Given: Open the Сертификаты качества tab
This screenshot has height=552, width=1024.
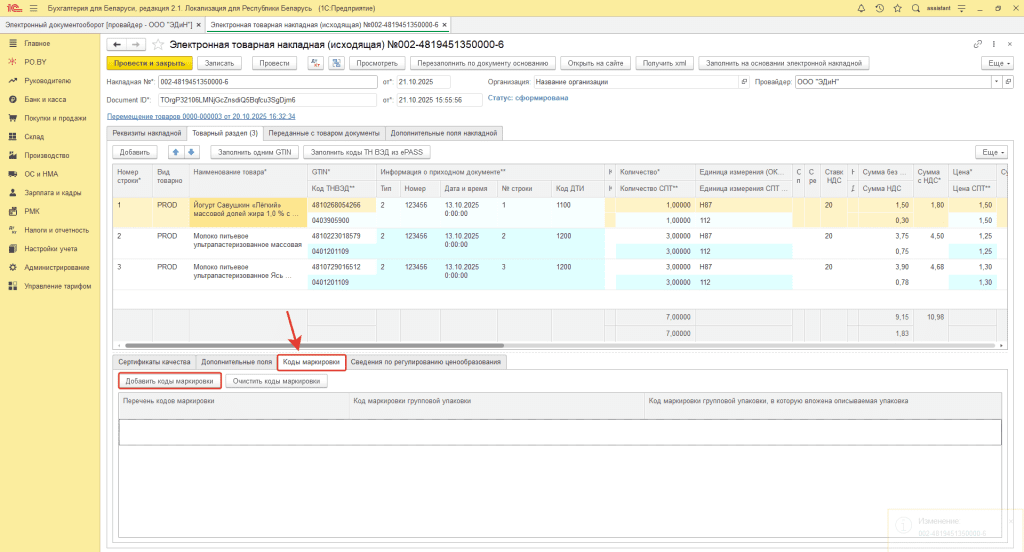Looking at the screenshot, I should 154,362.
